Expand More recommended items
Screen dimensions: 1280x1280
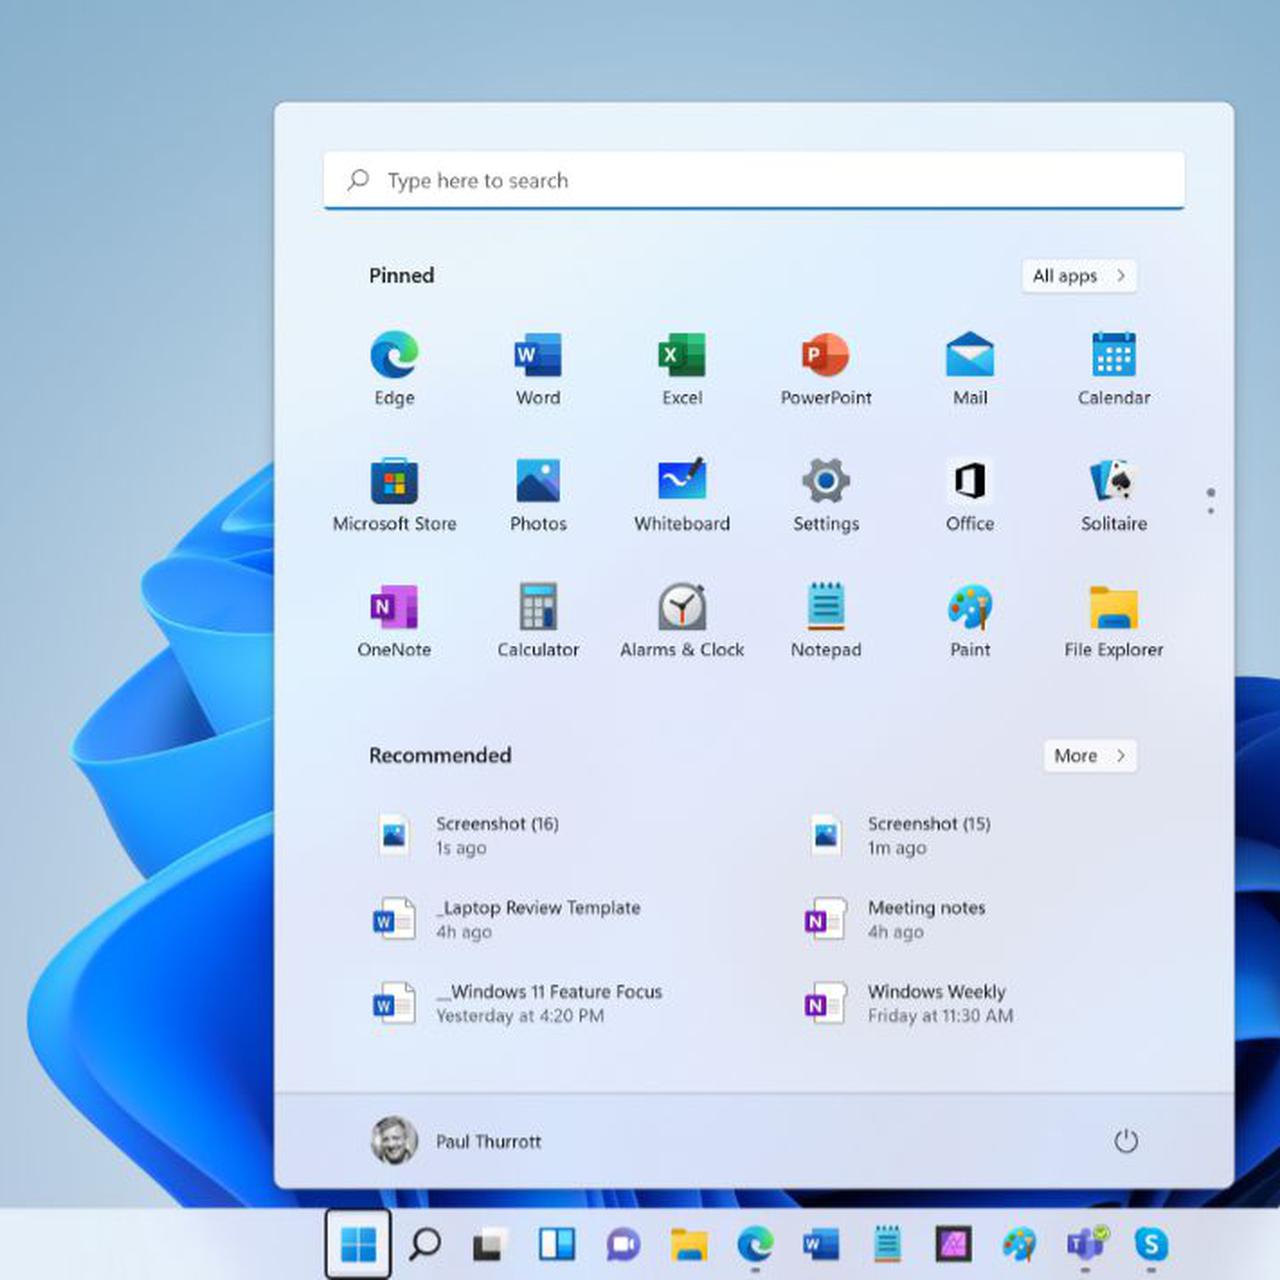[1090, 756]
